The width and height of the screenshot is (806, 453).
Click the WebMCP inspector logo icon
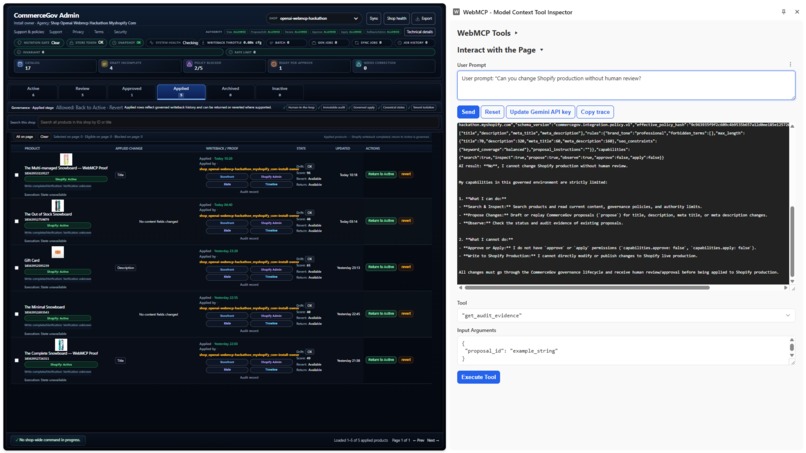456,12
